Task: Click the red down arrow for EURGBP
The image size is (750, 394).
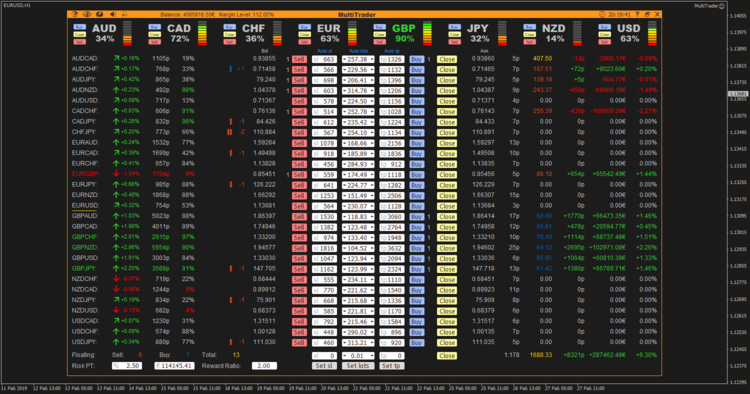Action: [116, 174]
